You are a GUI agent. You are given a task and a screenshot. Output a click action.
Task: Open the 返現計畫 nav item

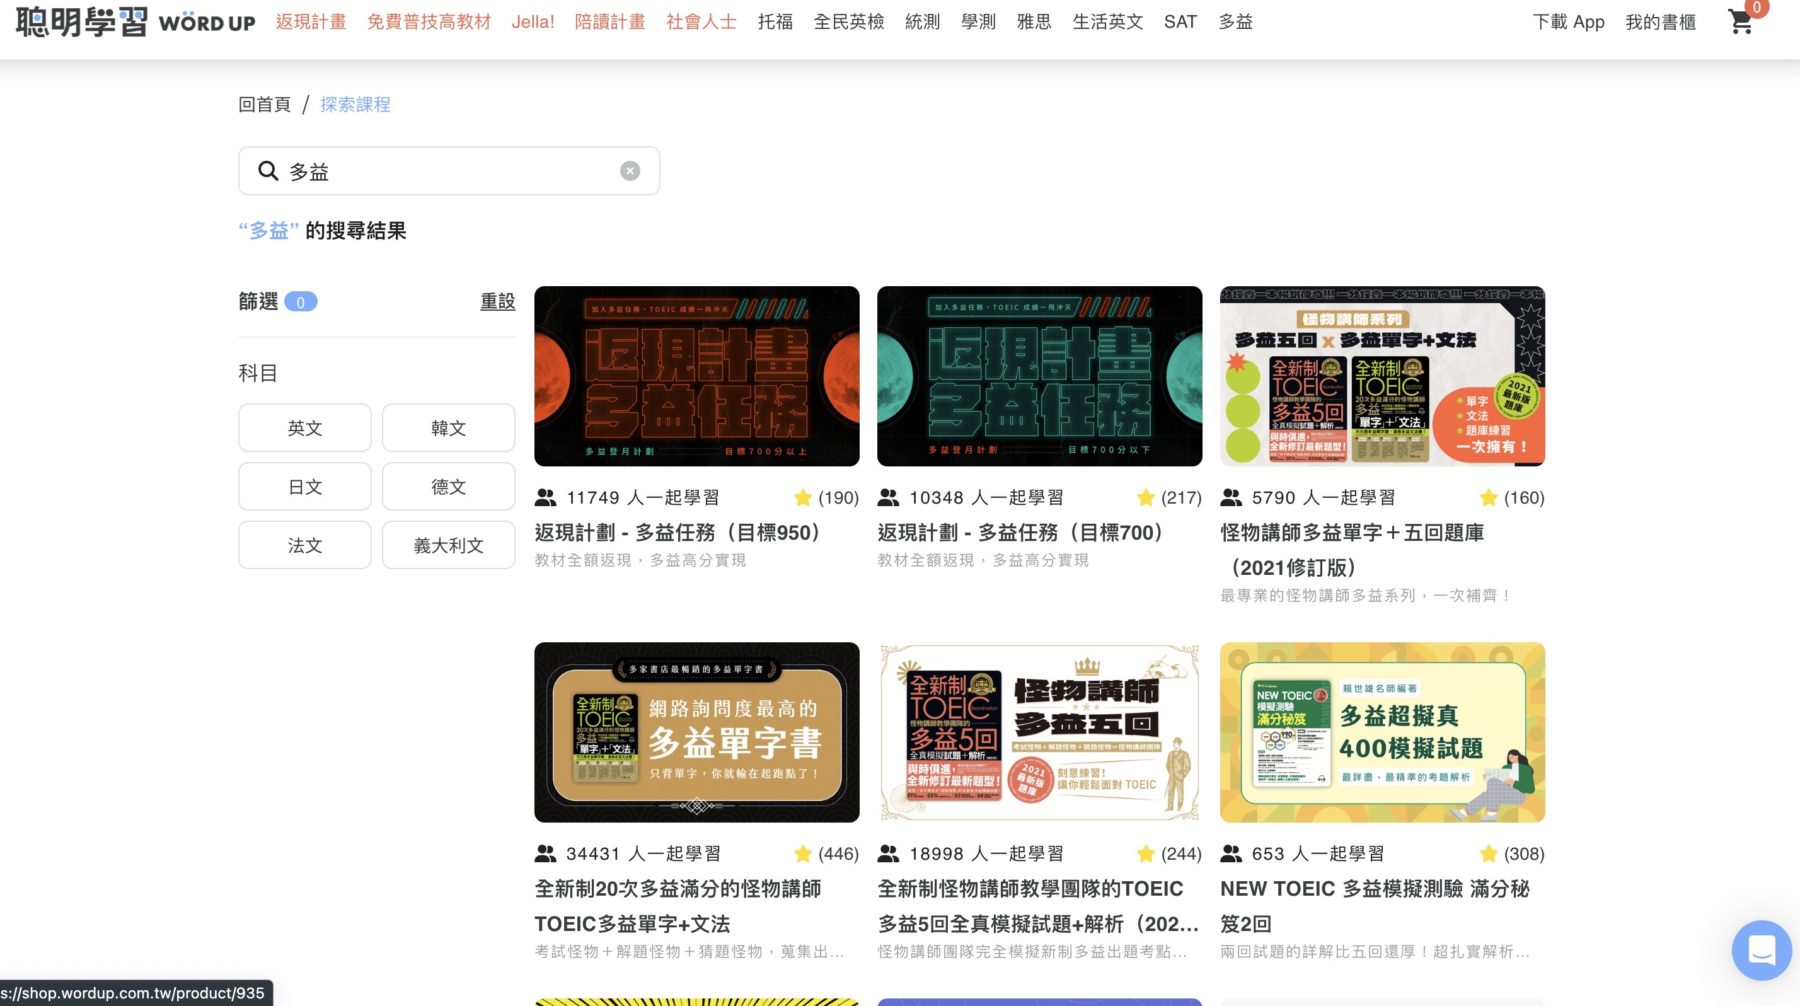pyautogui.click(x=311, y=22)
